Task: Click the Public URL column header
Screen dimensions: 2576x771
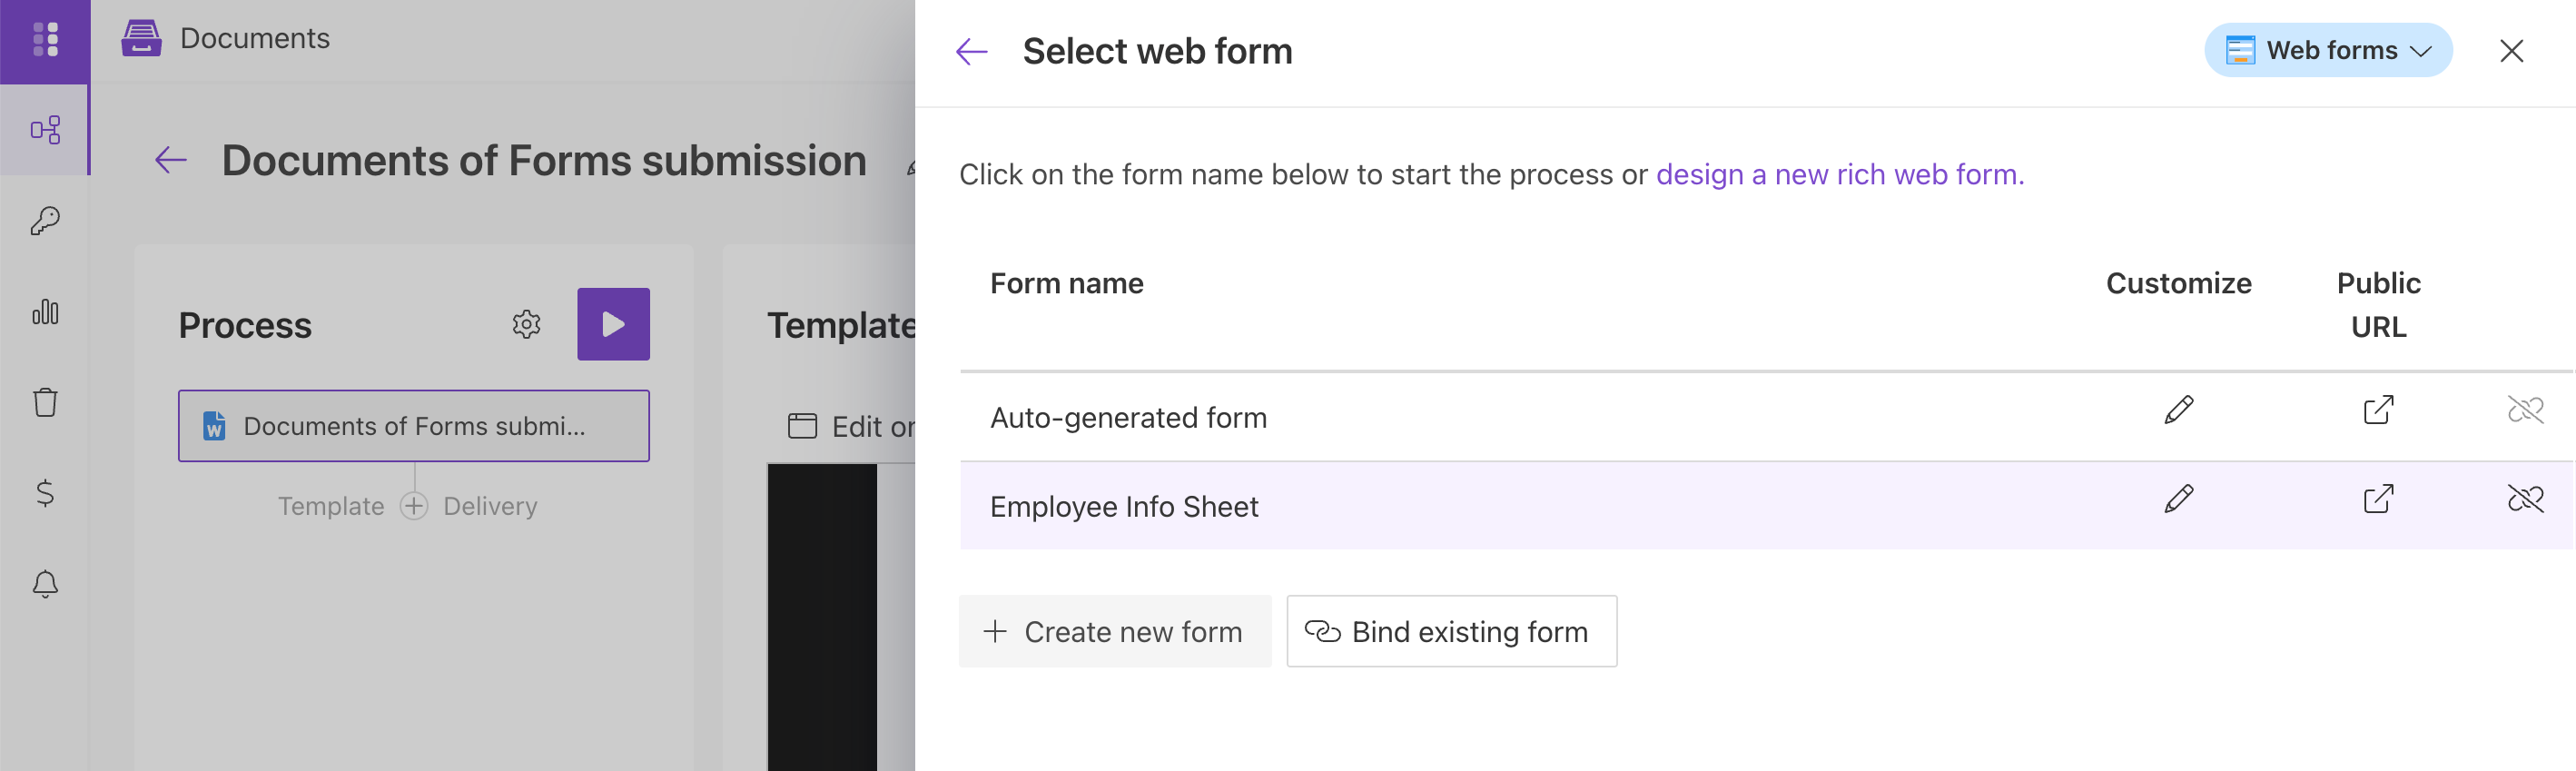Action: tap(2378, 305)
